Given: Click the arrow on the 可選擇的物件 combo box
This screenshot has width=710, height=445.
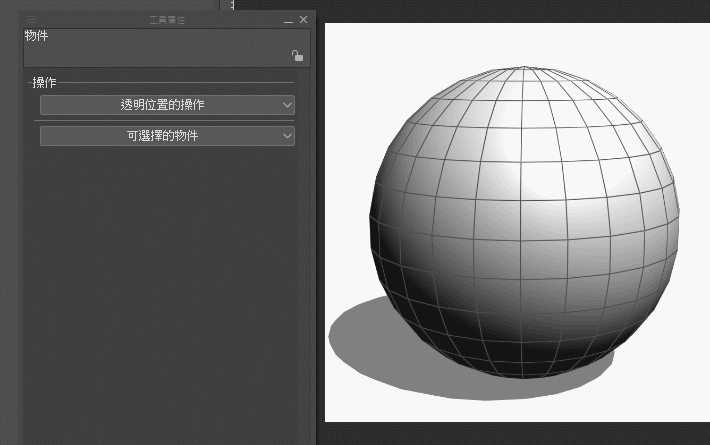Looking at the screenshot, I should [288, 136].
